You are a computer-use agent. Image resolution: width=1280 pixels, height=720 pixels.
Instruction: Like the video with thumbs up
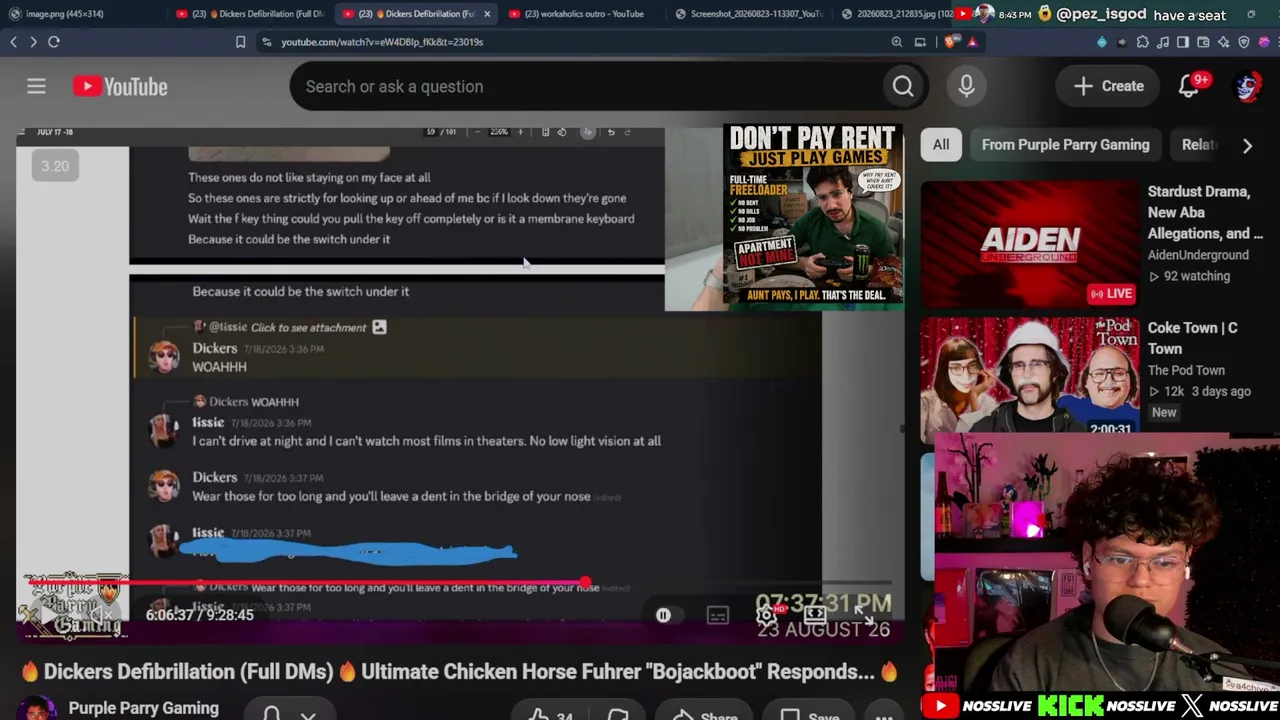539,715
